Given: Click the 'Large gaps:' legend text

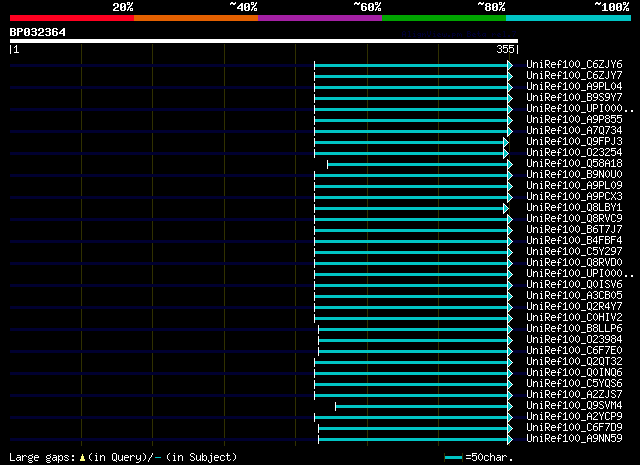Looking at the screenshot, I should (x=42, y=458).
